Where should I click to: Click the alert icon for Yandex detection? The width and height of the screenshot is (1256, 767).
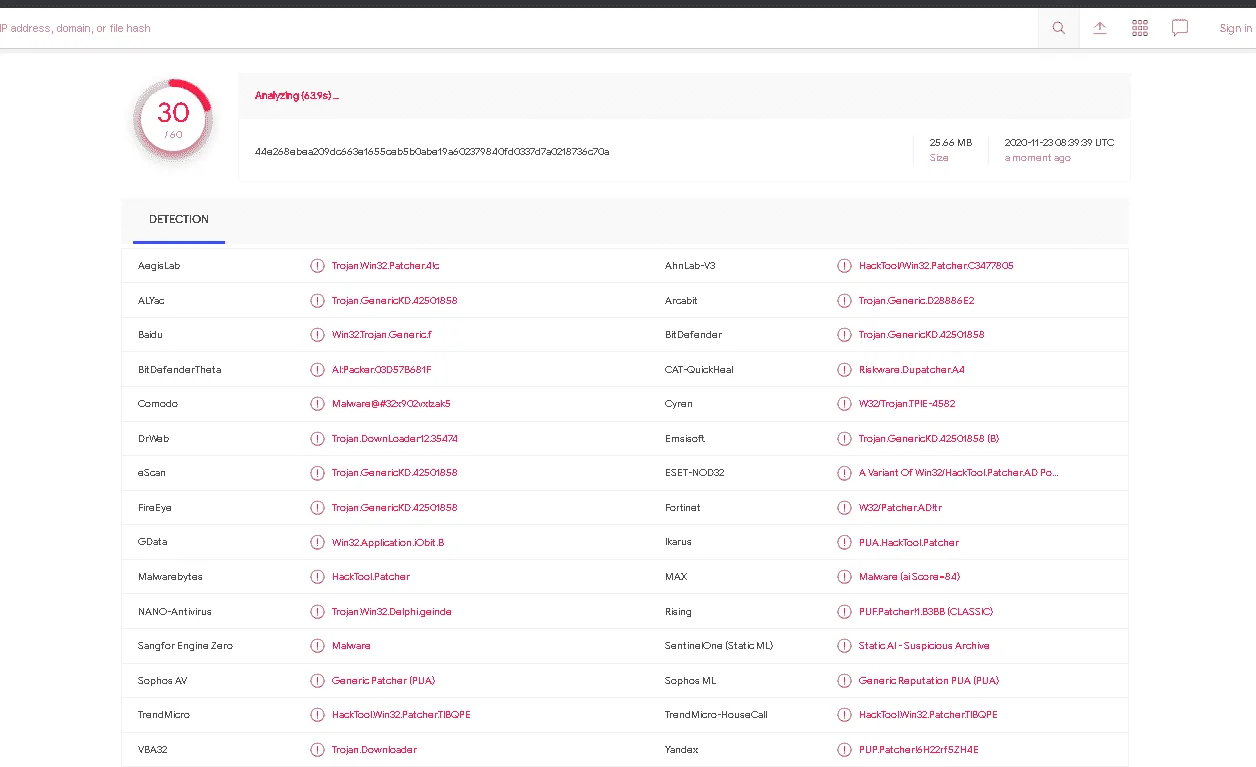click(844, 750)
